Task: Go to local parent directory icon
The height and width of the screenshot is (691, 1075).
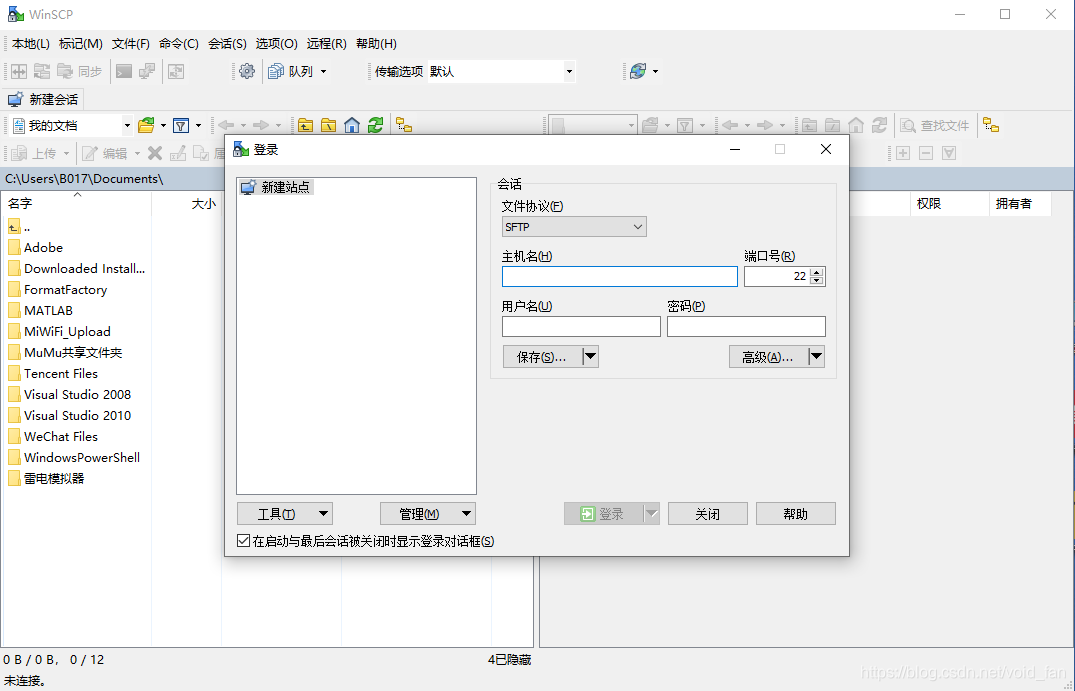Action: tap(305, 125)
